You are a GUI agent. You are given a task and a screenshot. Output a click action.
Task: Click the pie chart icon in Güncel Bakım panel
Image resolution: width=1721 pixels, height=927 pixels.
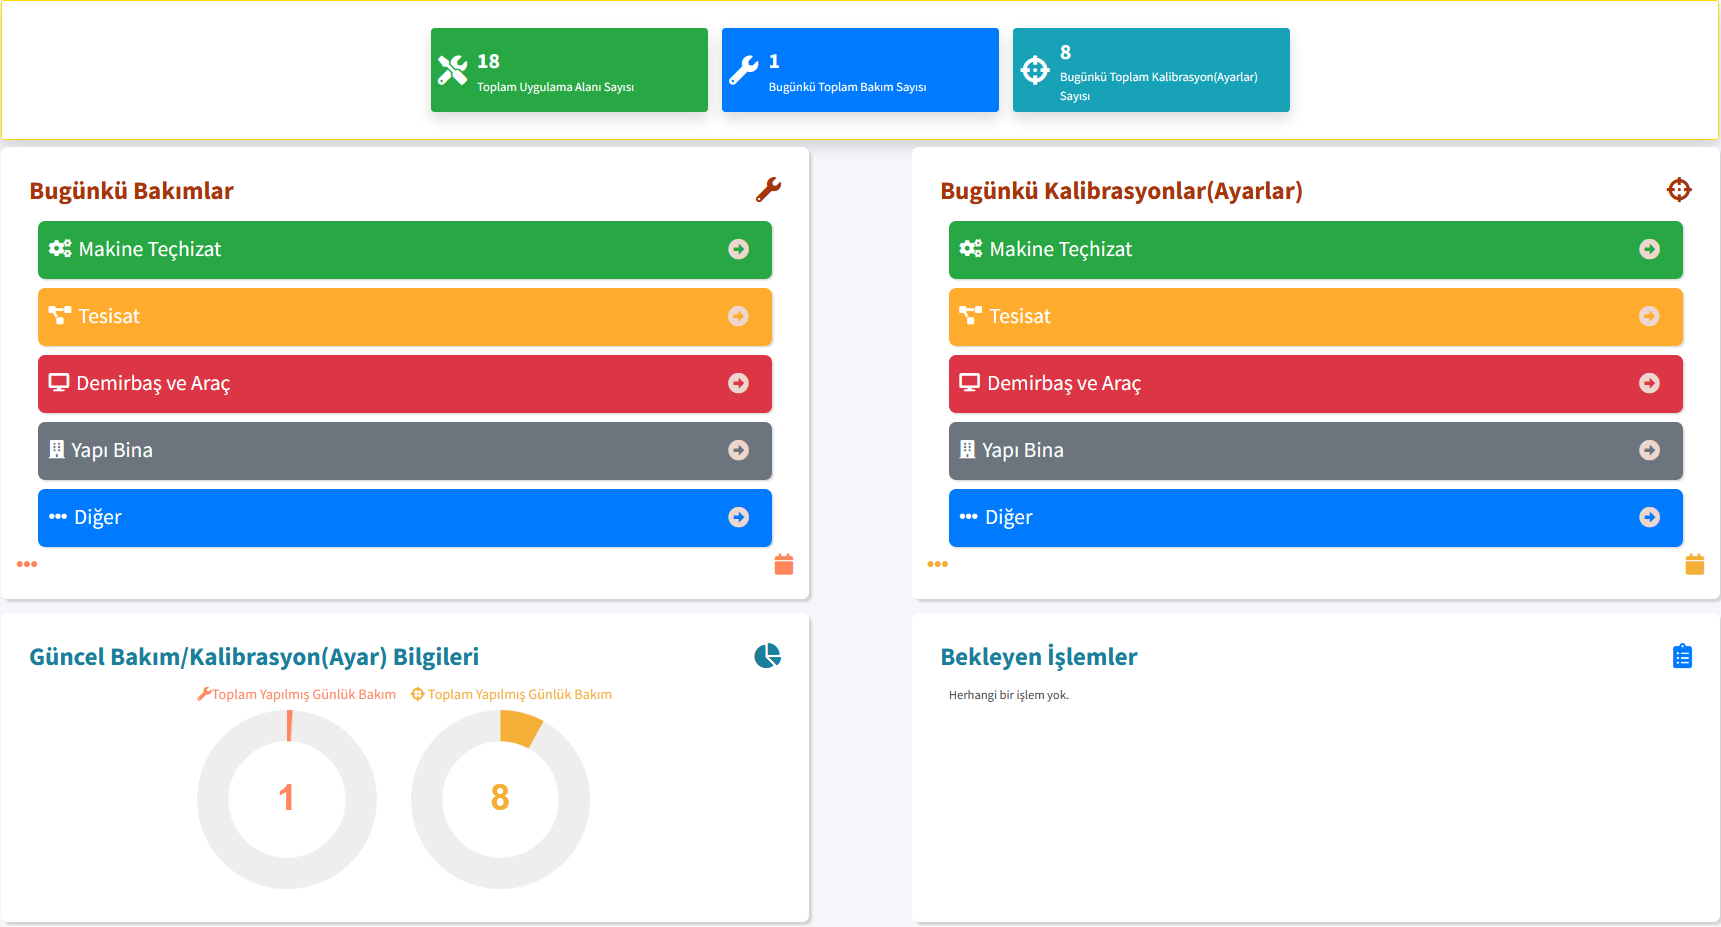767,656
